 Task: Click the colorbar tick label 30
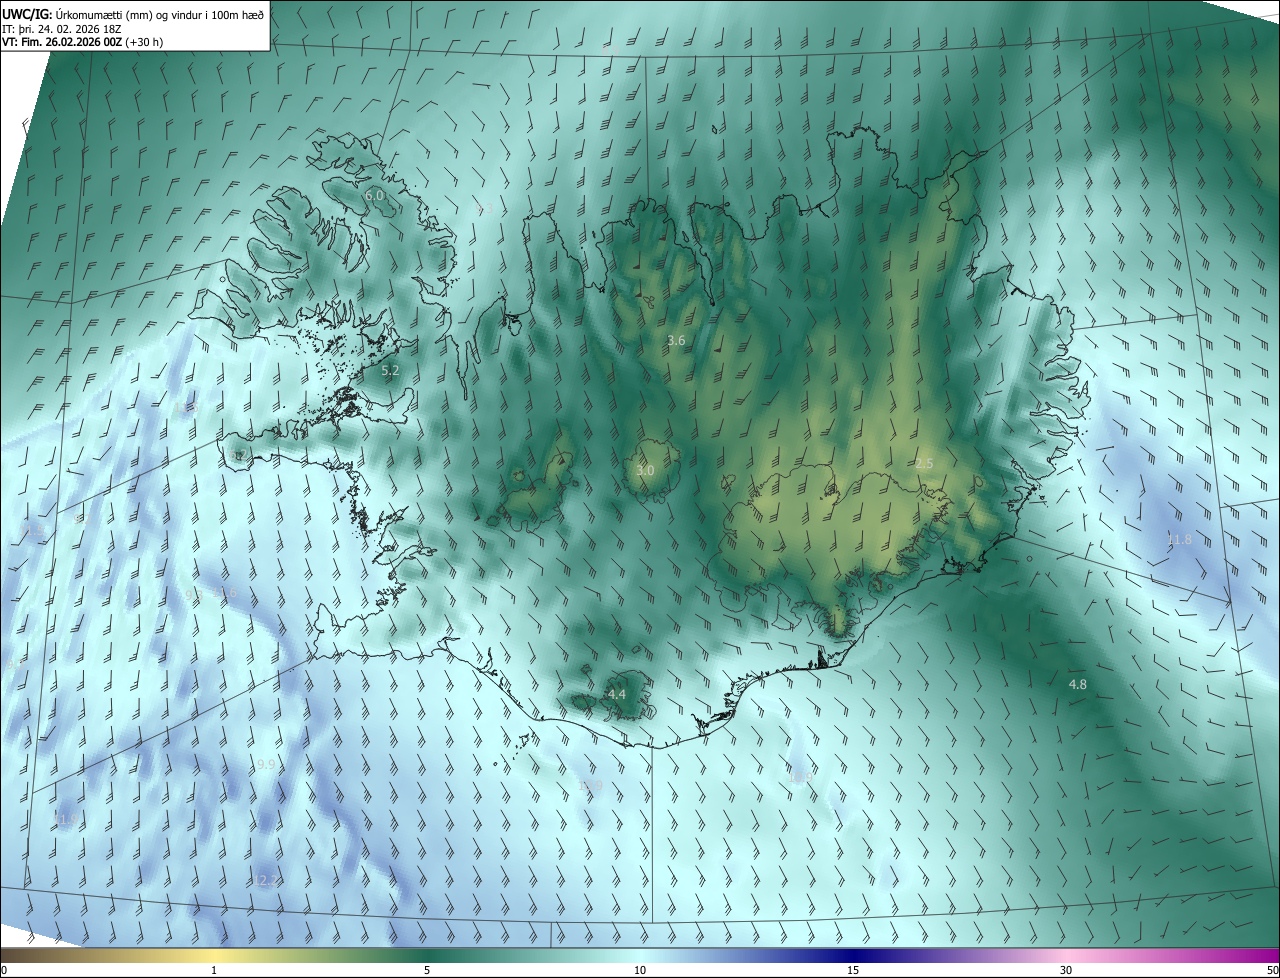click(1066, 970)
